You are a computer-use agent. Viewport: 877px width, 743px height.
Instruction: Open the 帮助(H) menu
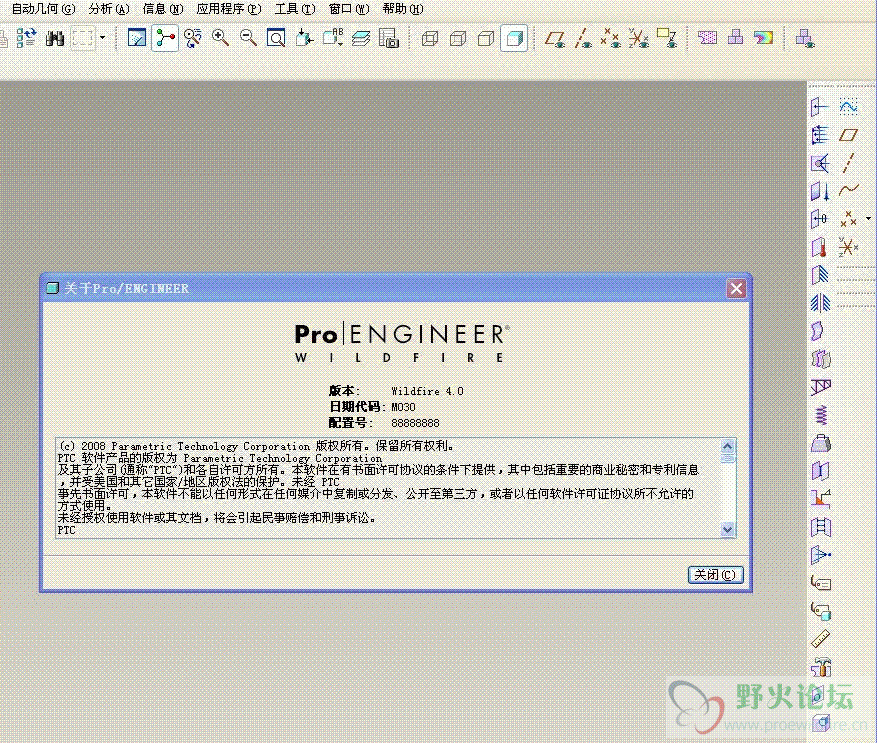(403, 9)
